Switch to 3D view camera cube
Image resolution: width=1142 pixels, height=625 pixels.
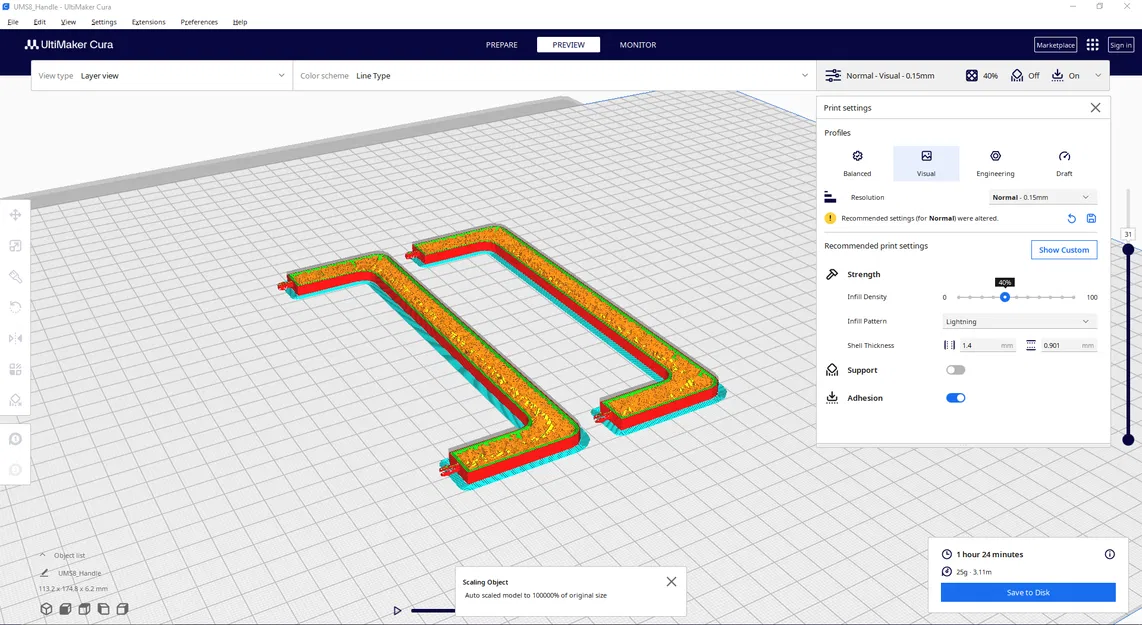tap(46, 609)
